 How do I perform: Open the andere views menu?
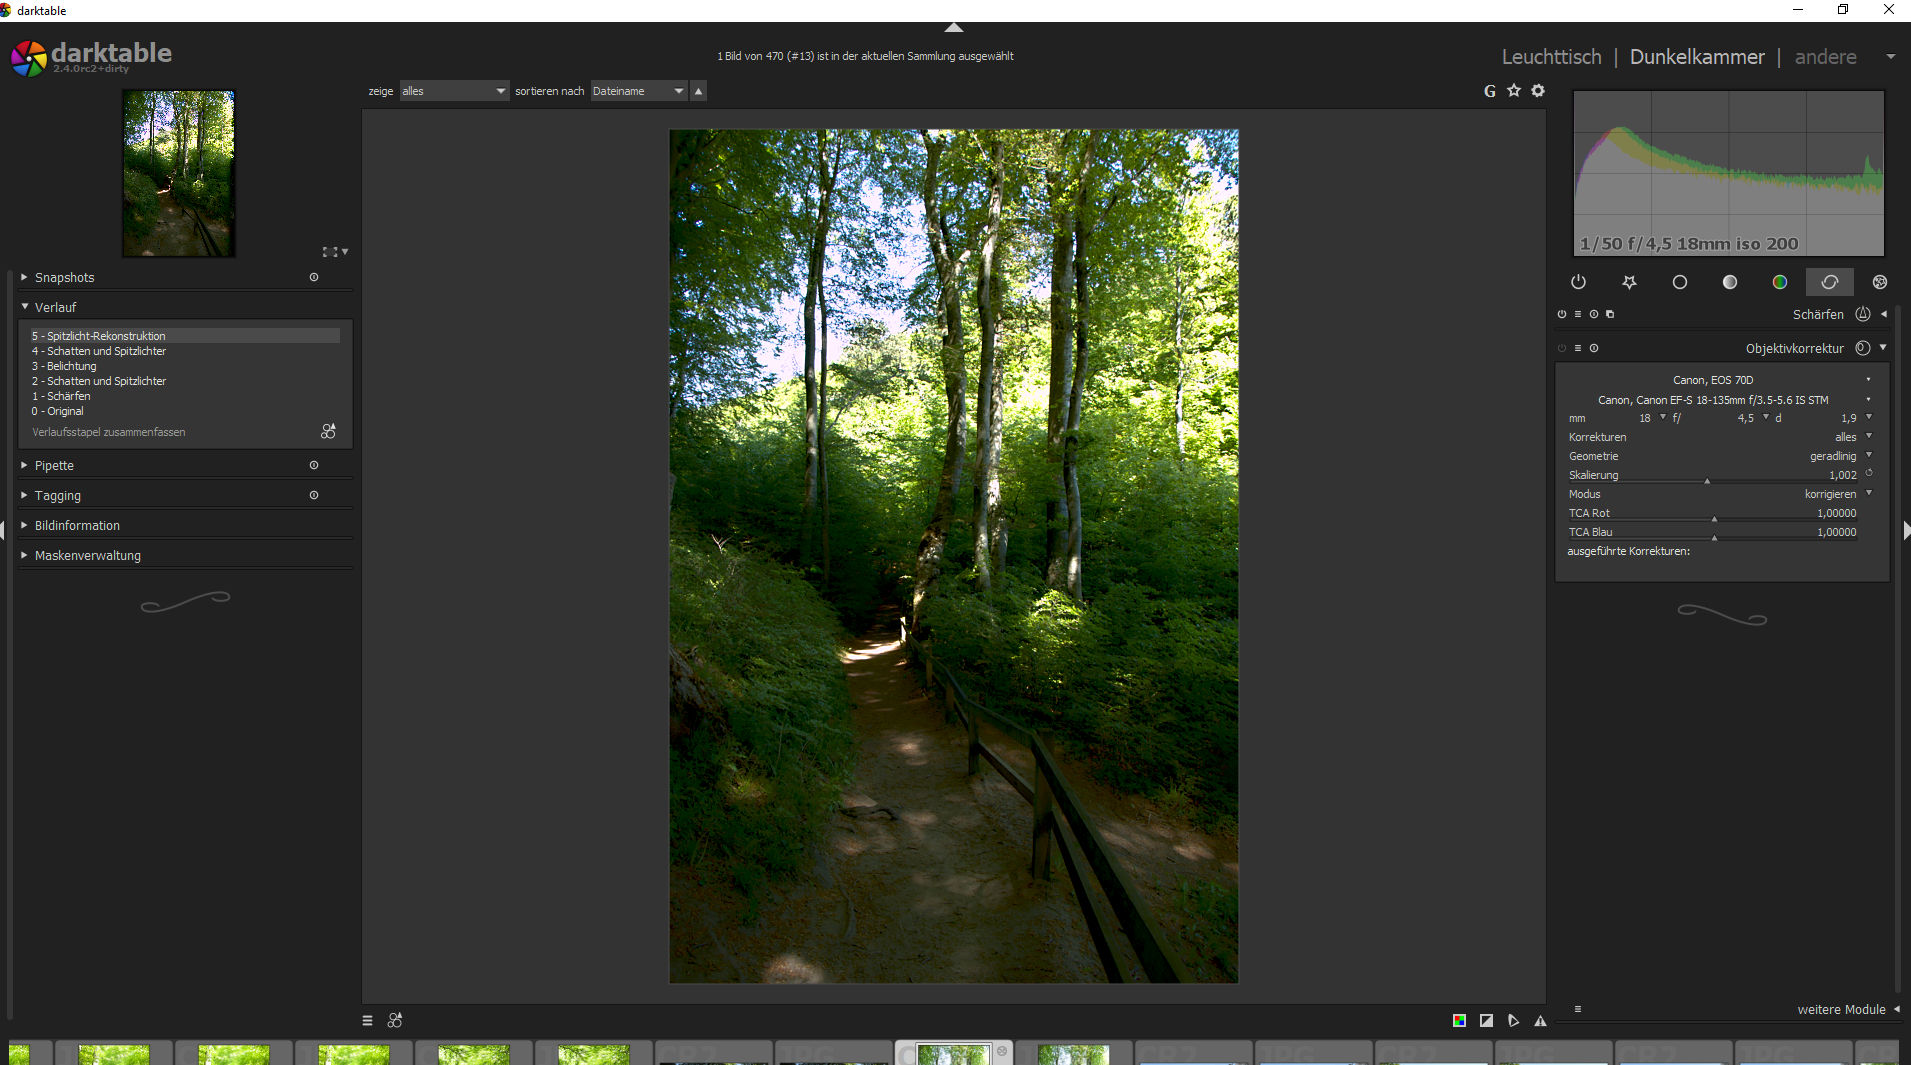click(x=1826, y=57)
